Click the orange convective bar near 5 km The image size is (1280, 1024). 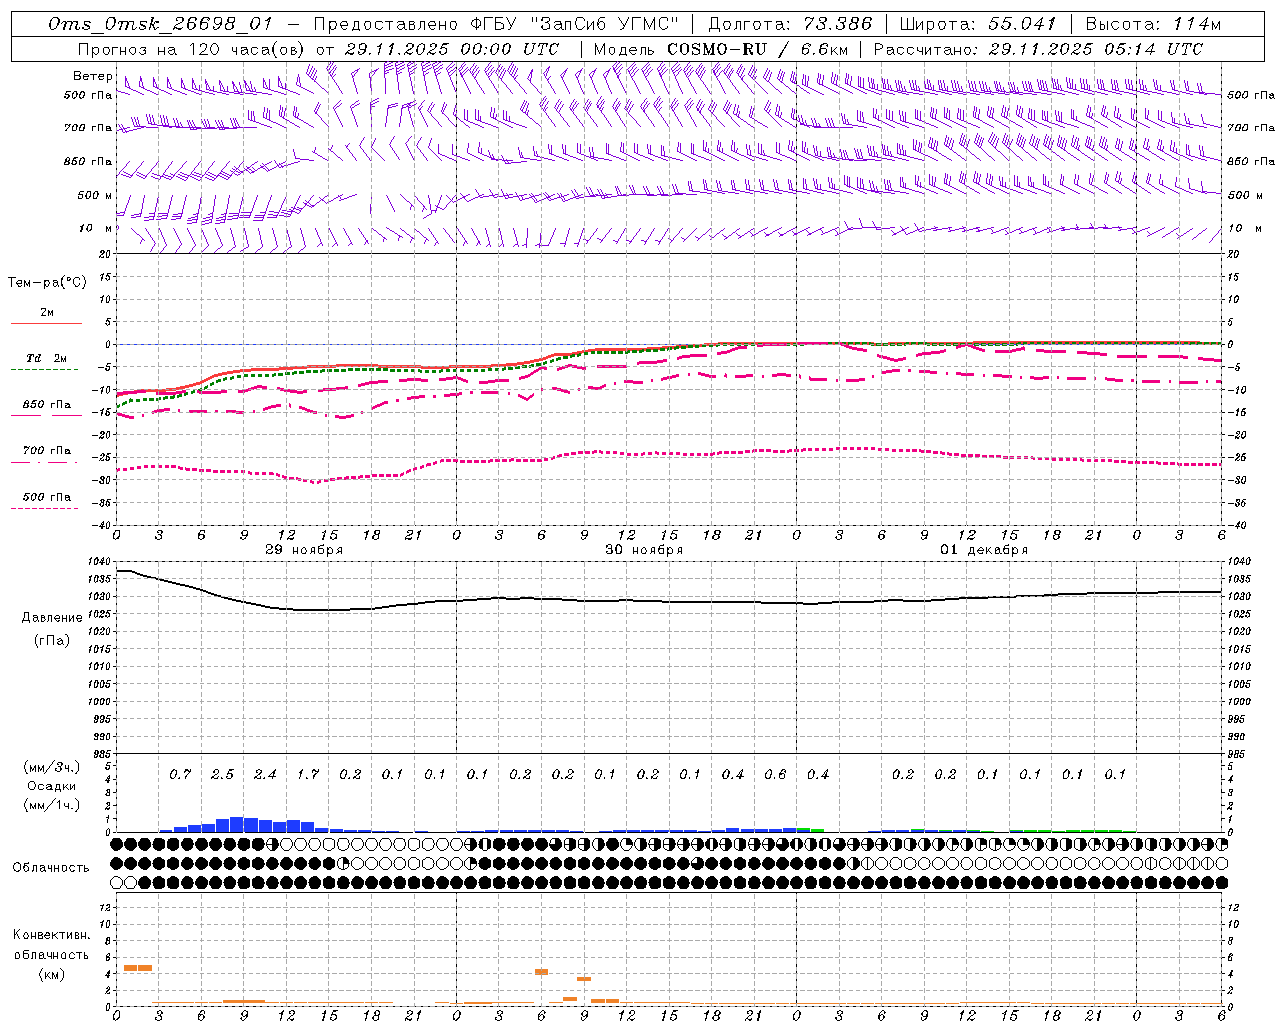[x=138, y=968]
